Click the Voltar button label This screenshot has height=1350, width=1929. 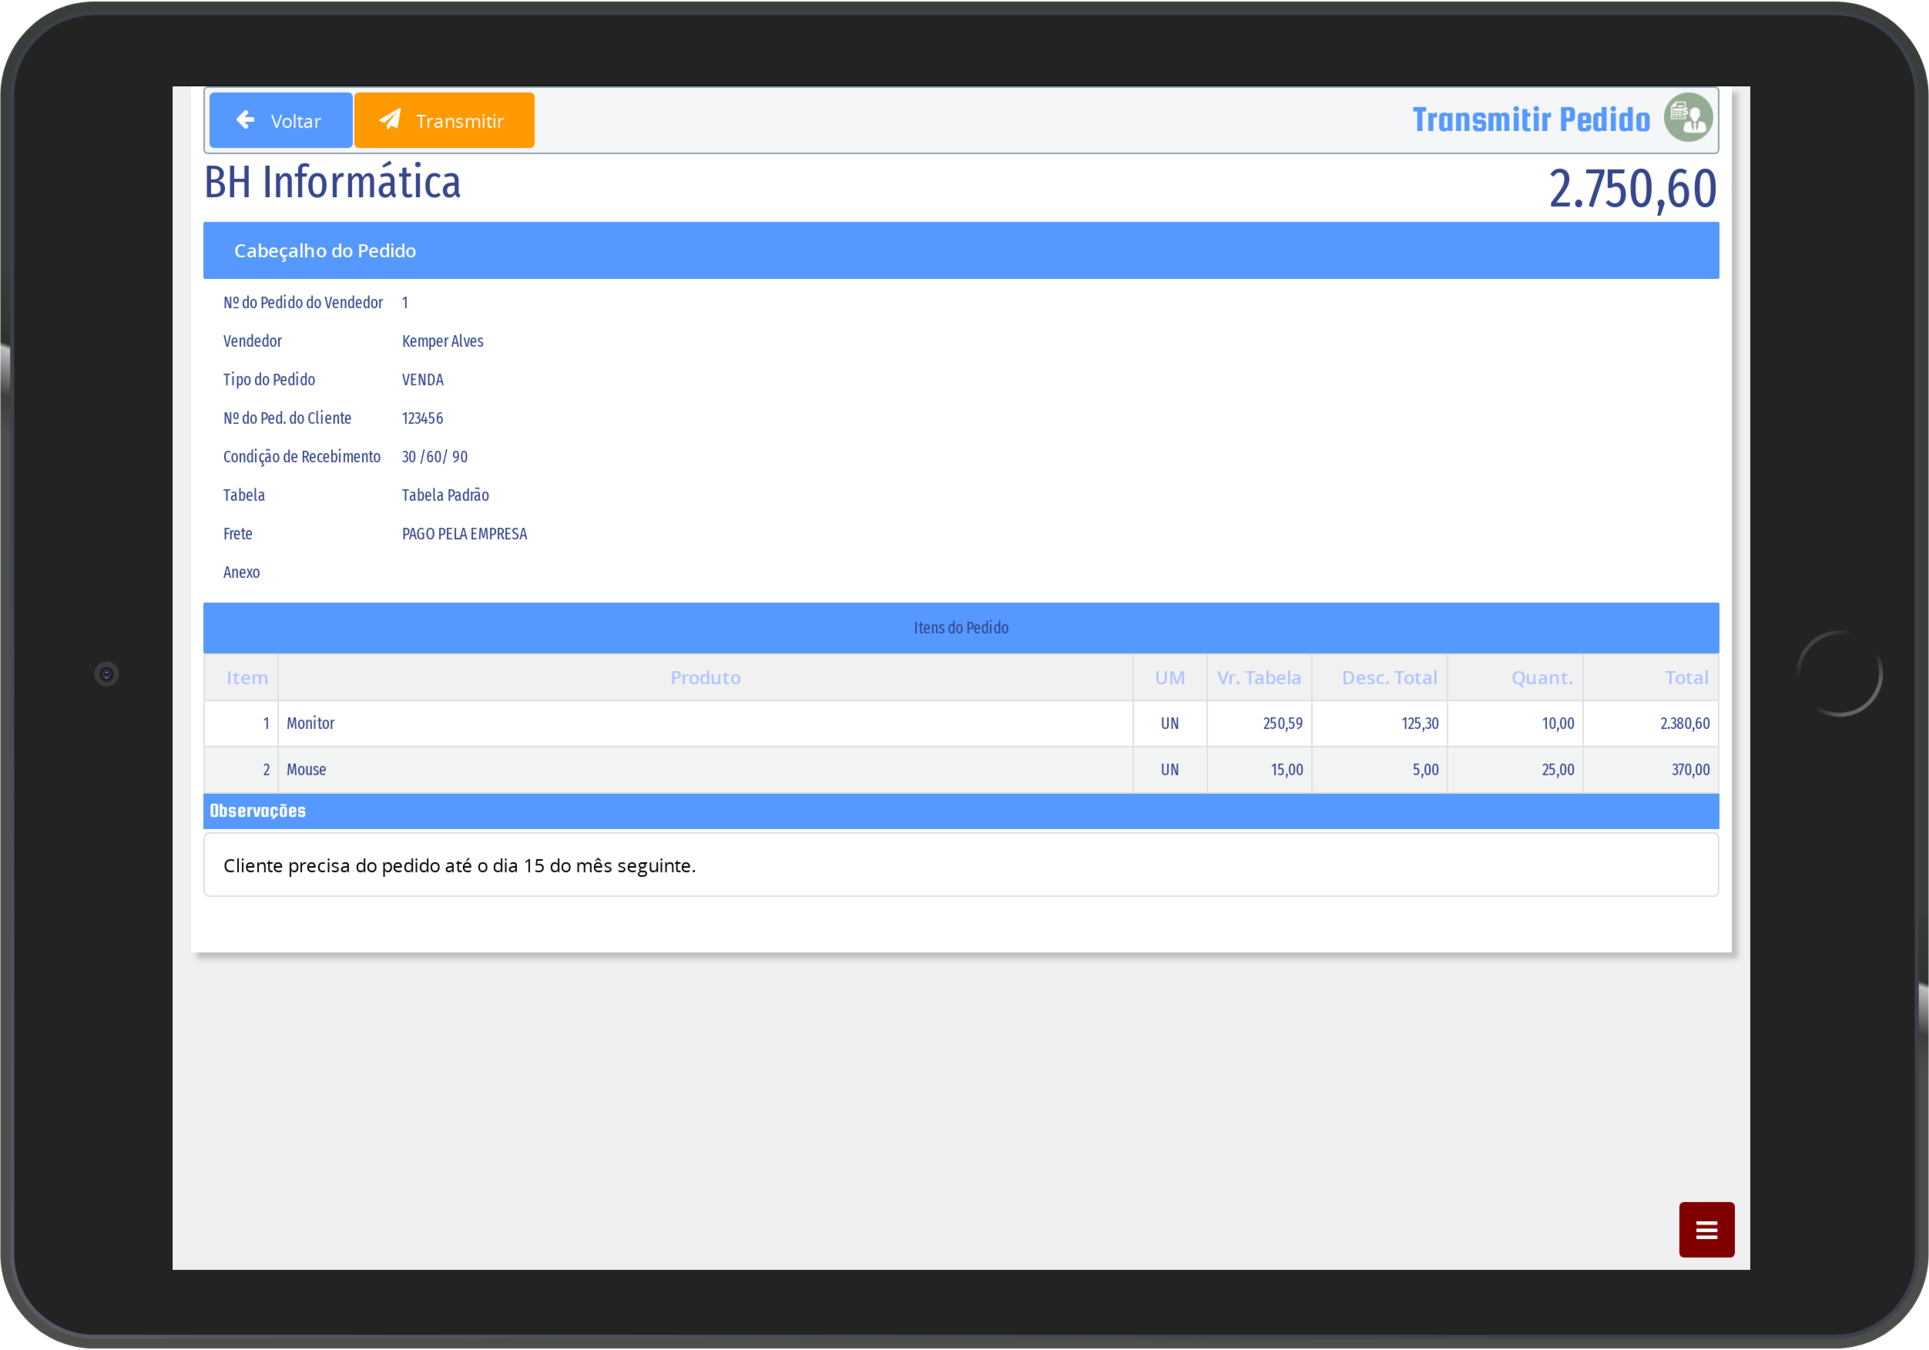click(295, 121)
